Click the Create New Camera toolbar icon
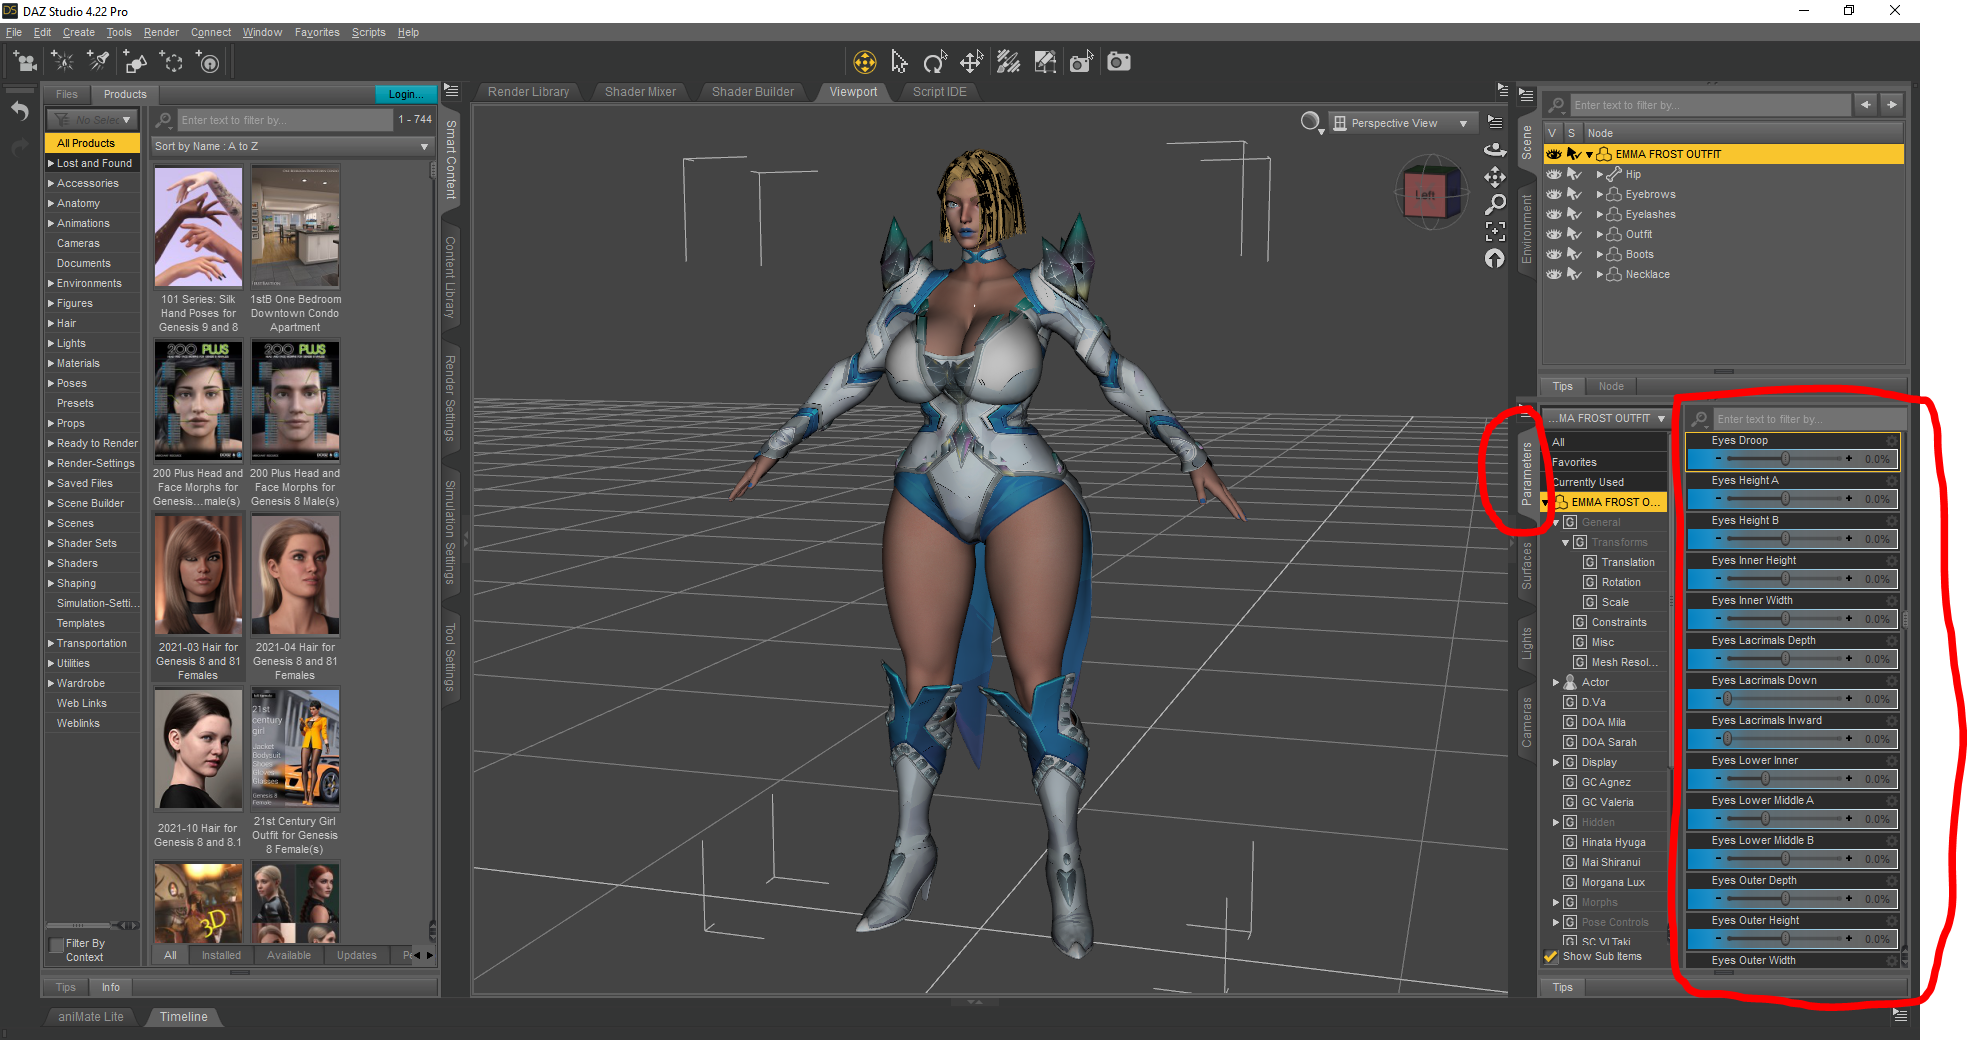 [x=25, y=62]
